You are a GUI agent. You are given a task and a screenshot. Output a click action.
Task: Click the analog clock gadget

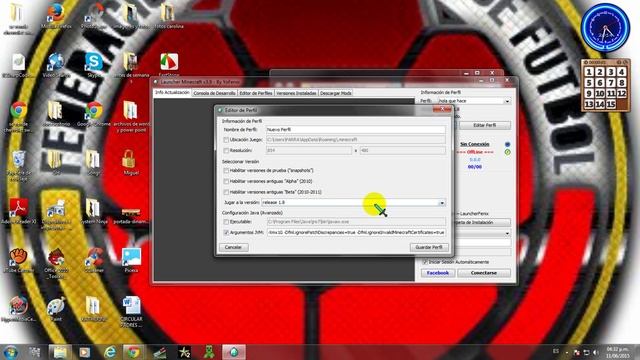605,28
